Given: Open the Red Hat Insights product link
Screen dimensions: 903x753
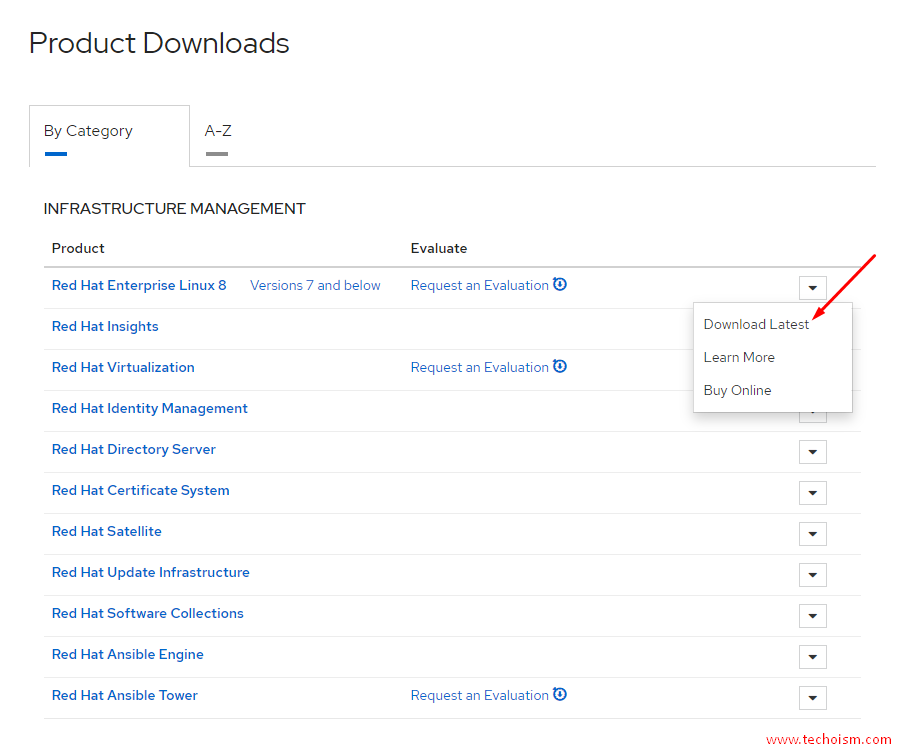Looking at the screenshot, I should (x=105, y=326).
